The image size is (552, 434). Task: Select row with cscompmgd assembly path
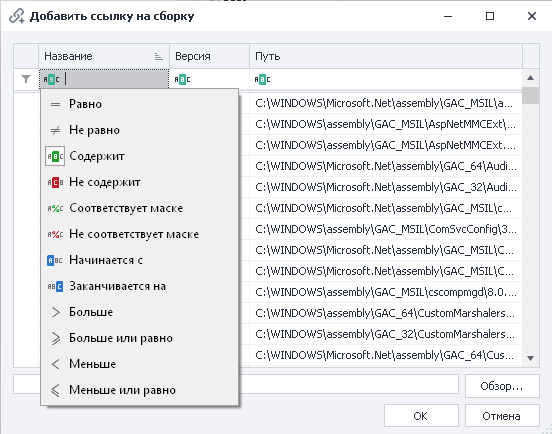[x=385, y=292]
